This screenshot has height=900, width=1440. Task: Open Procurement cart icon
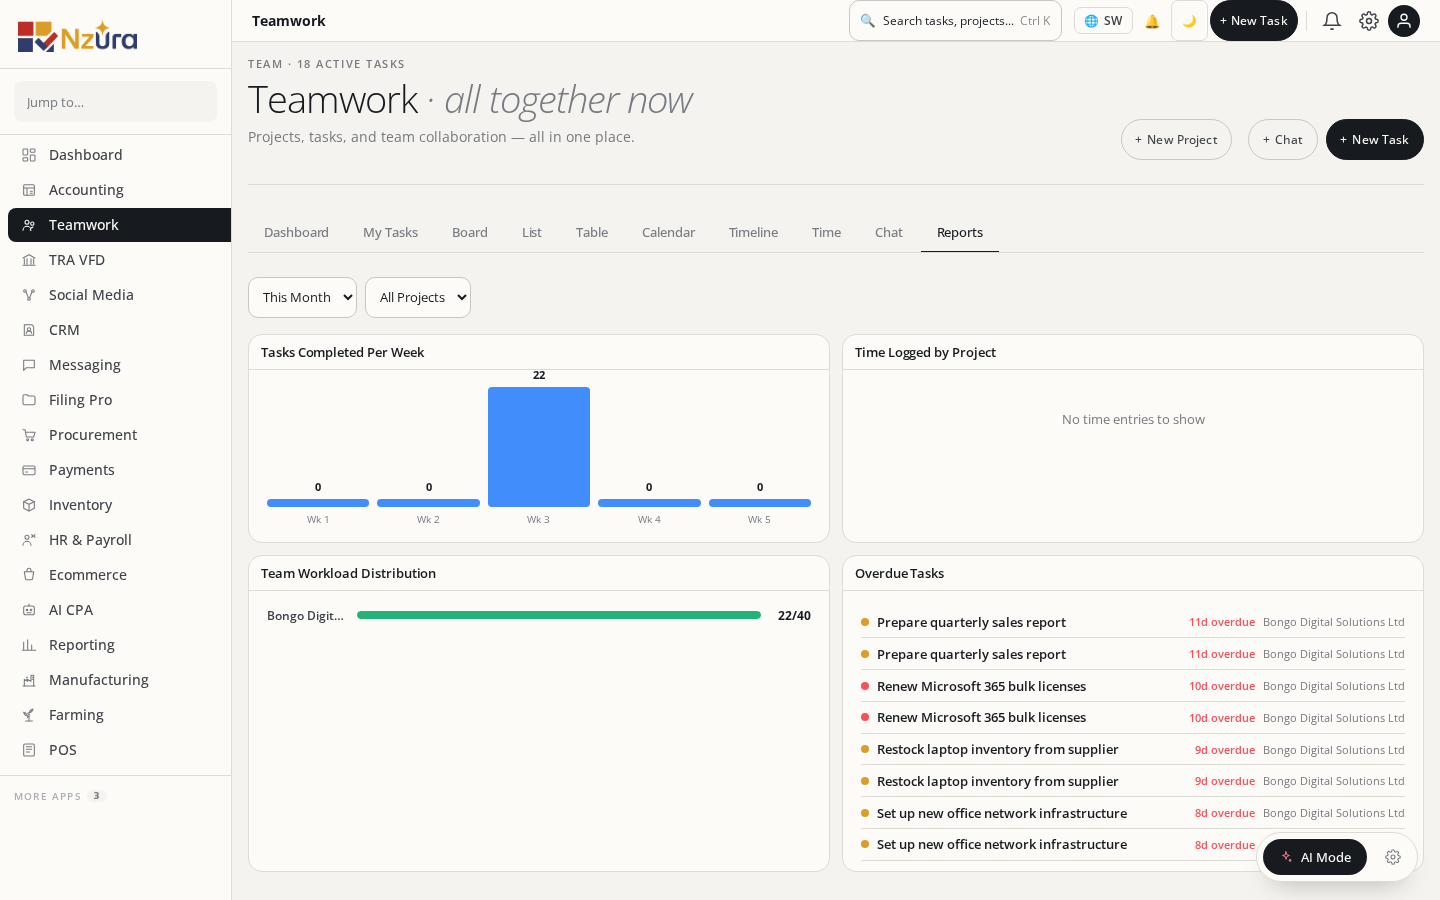[29, 435]
